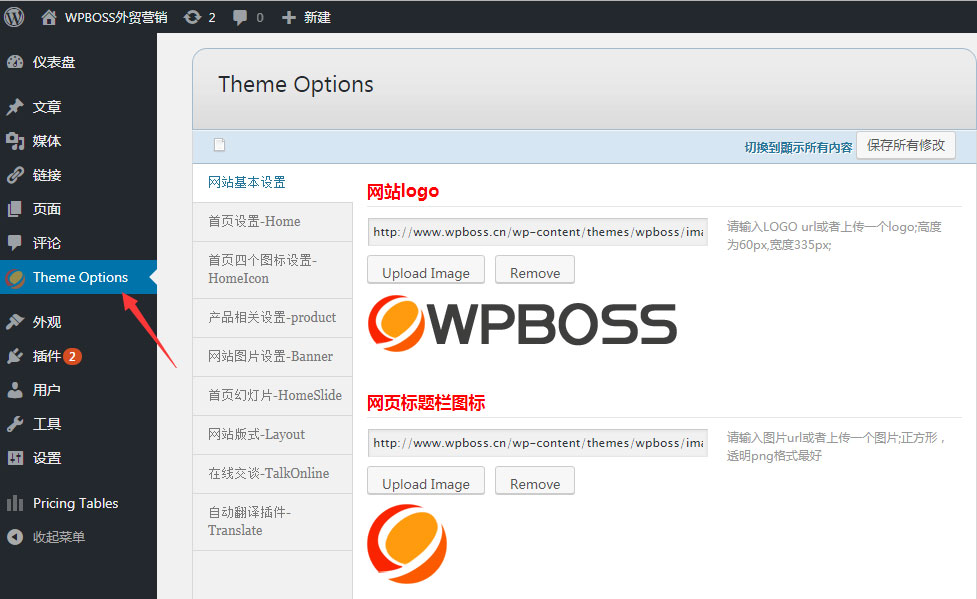The height and width of the screenshot is (599, 977).
Task: Click WPBOSS外贸营销 site name link
Action: [116, 17]
